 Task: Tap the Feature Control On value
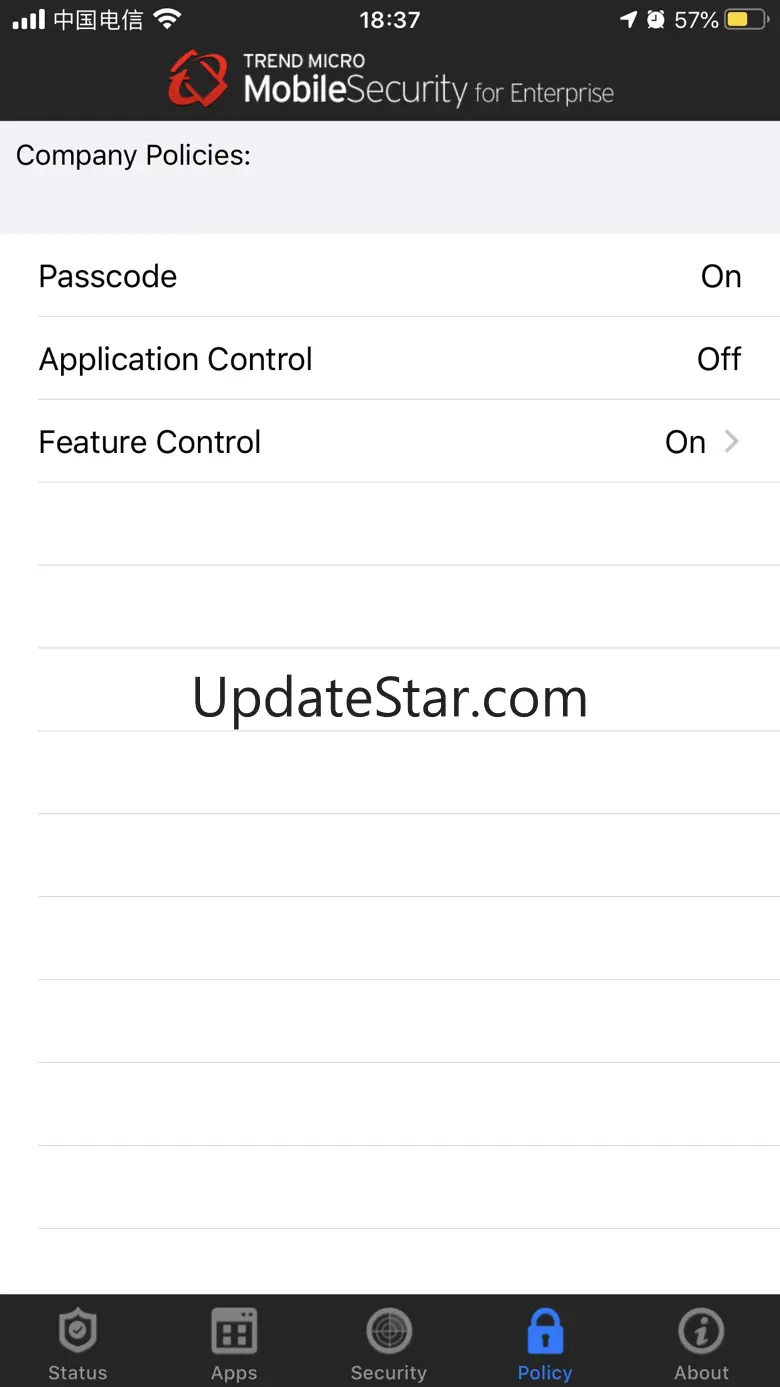pyautogui.click(x=686, y=442)
